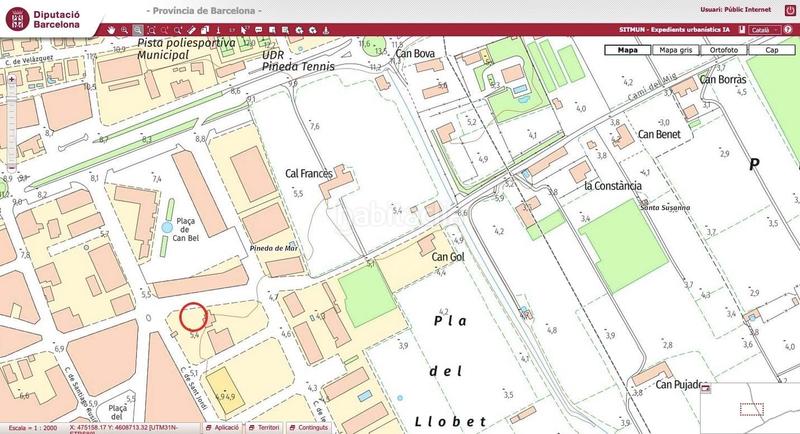
Task: Open the Aplicació tab at bottom
Action: coord(222,427)
